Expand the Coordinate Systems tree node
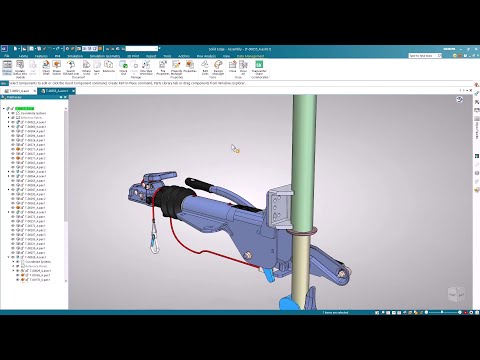The height and width of the screenshot is (360, 480). click(9, 113)
